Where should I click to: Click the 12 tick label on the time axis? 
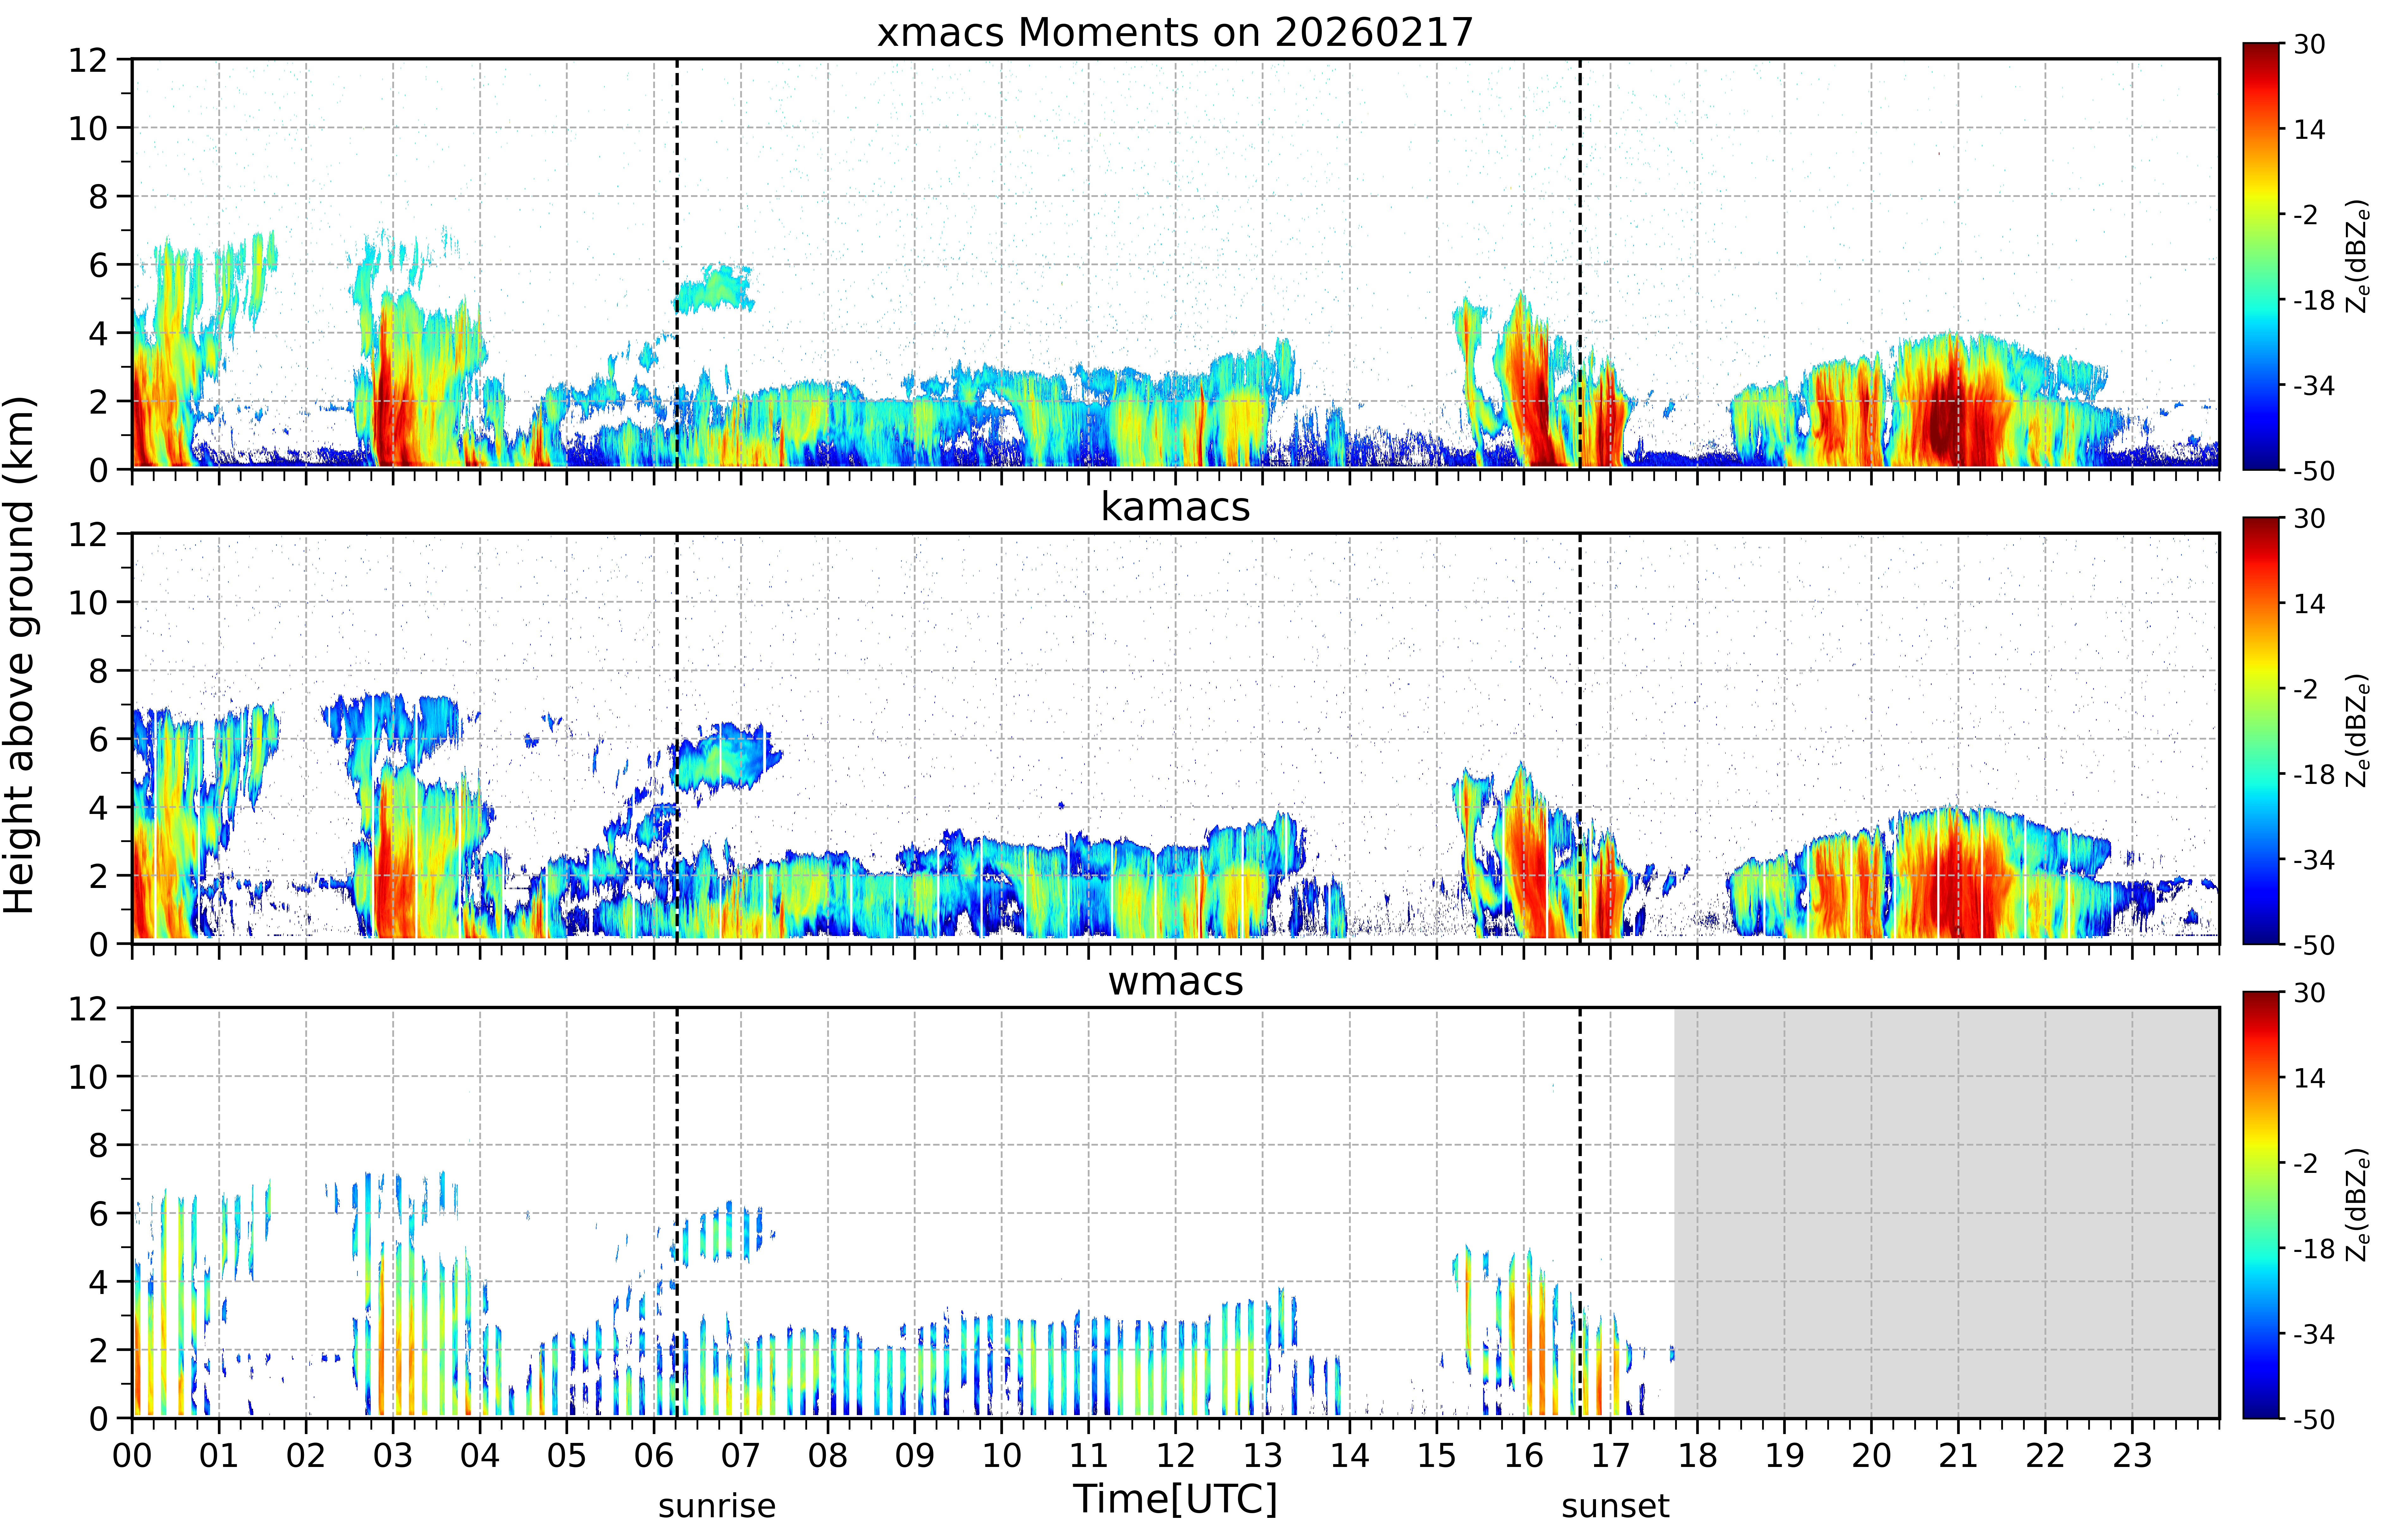1175,1455
